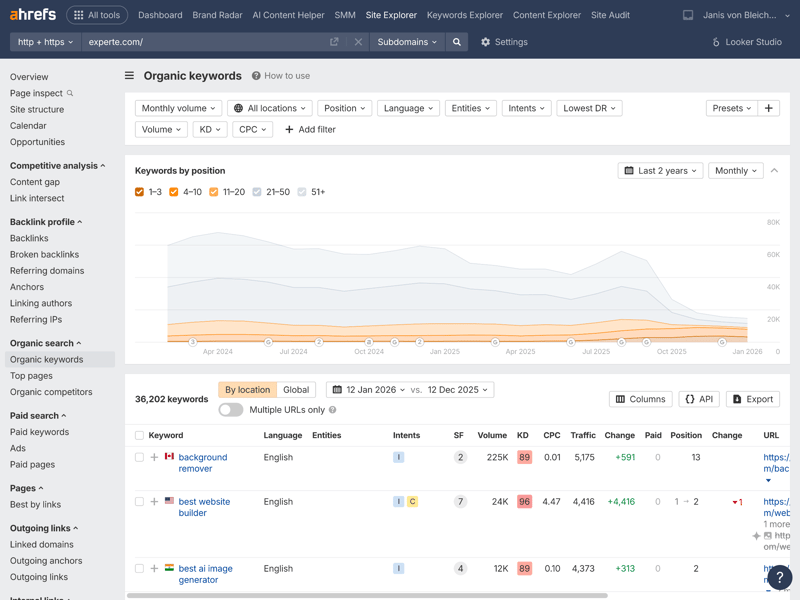Open the hamburger menu beside Organic keywords
The height and width of the screenshot is (600, 800).
point(129,75)
